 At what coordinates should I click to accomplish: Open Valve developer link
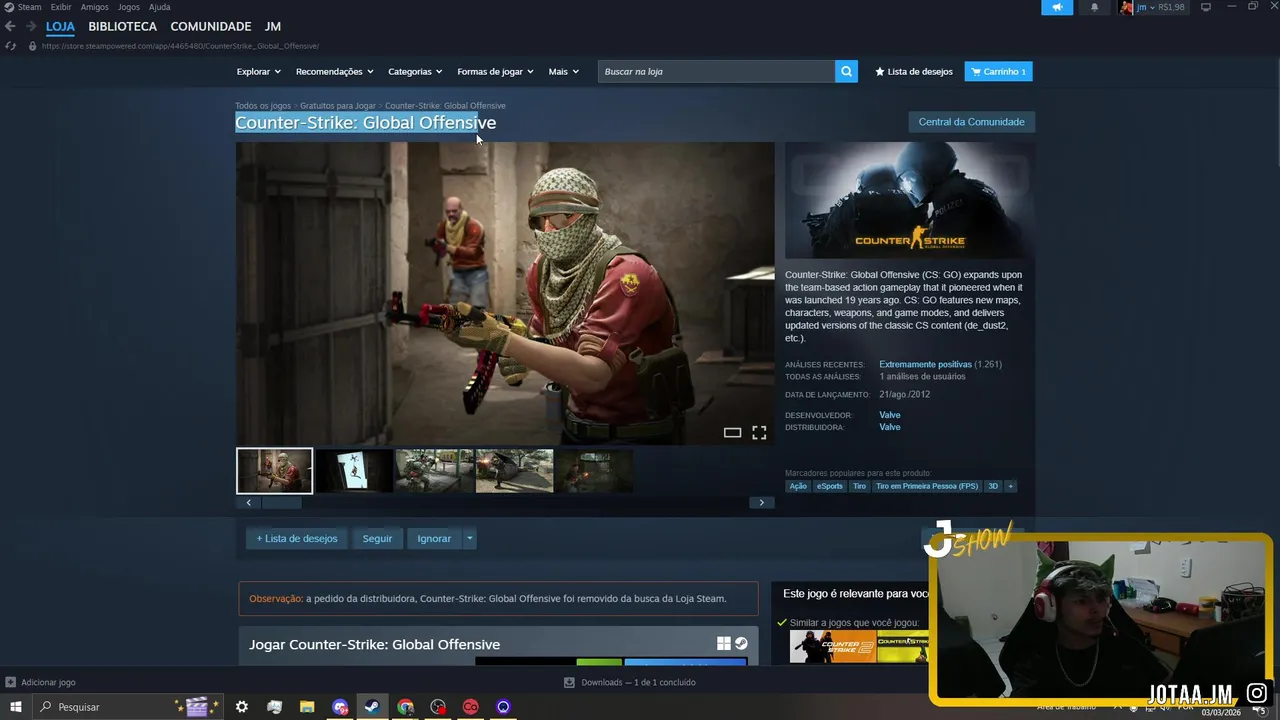tap(889, 415)
